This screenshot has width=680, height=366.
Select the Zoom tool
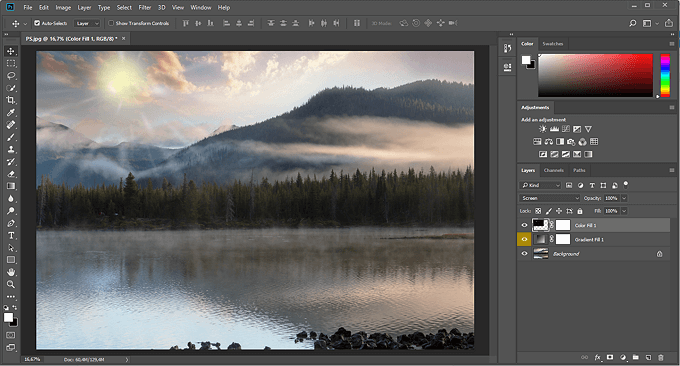[11, 284]
